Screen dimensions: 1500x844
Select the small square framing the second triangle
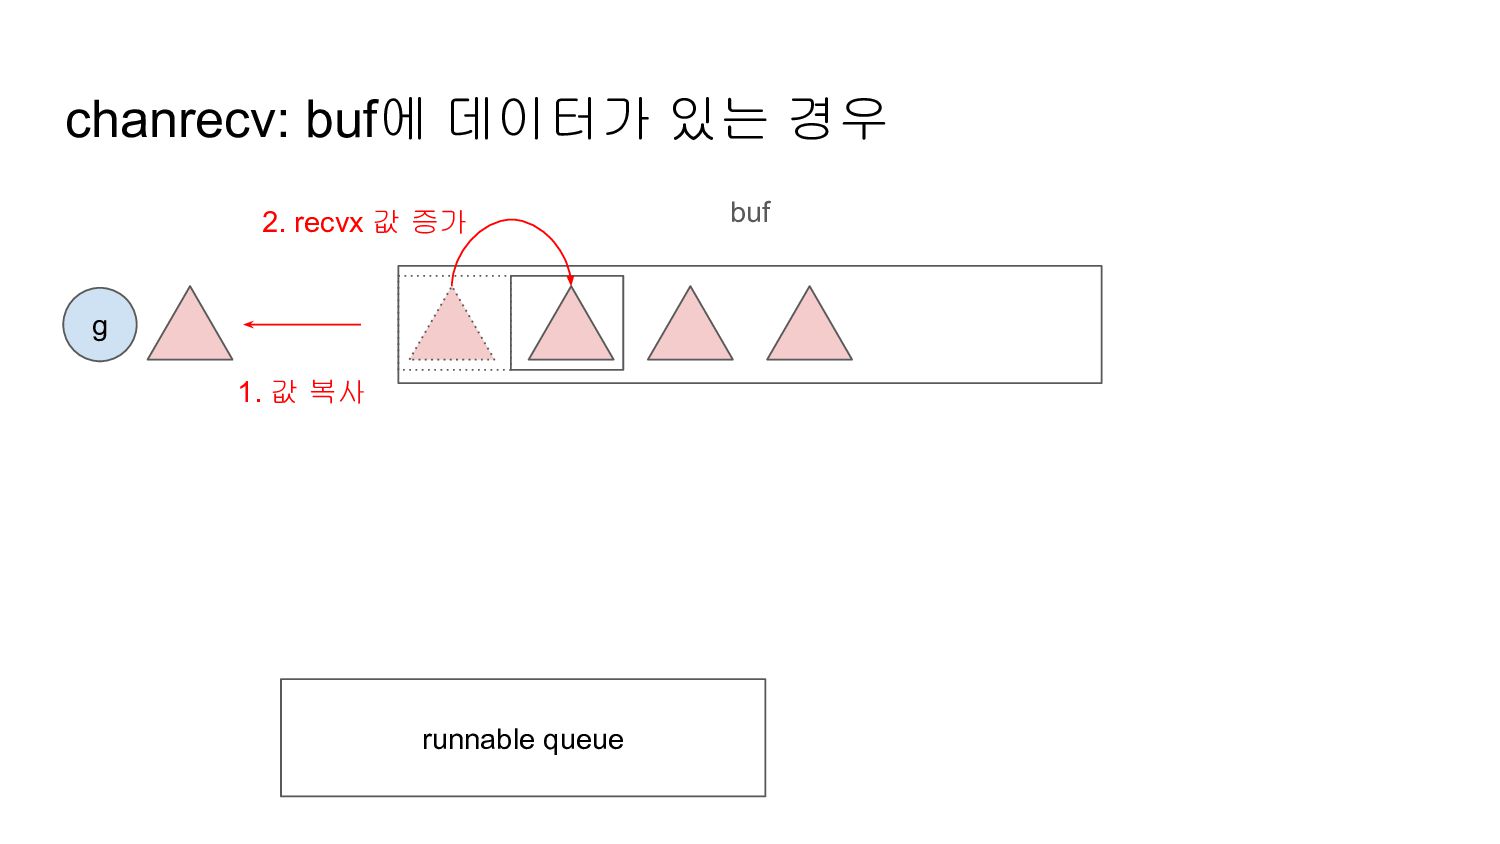567,323
